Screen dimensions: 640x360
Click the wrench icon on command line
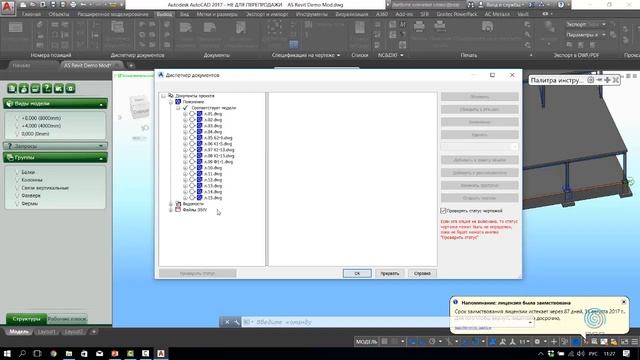point(236,322)
